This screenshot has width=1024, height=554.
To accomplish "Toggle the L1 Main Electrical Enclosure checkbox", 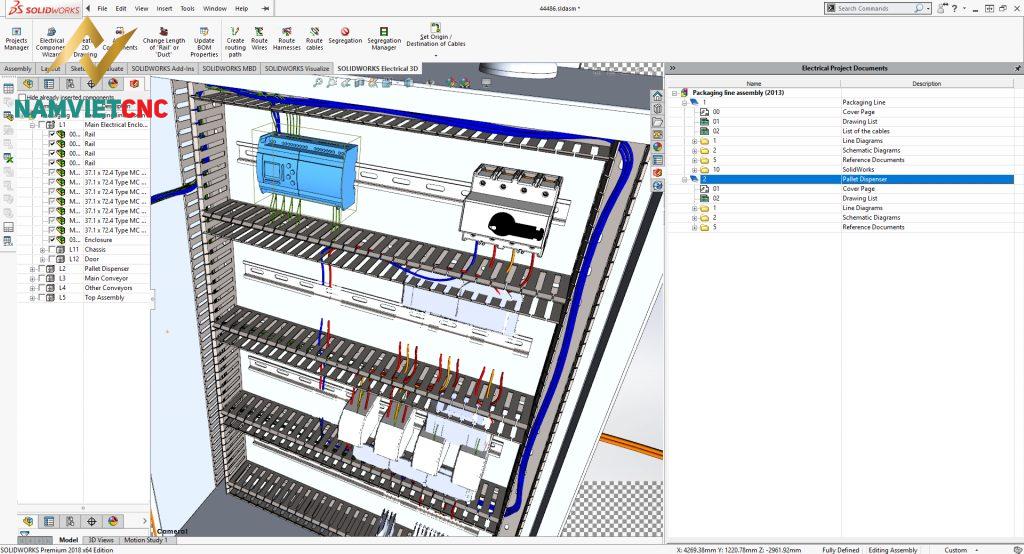I will (42, 125).
